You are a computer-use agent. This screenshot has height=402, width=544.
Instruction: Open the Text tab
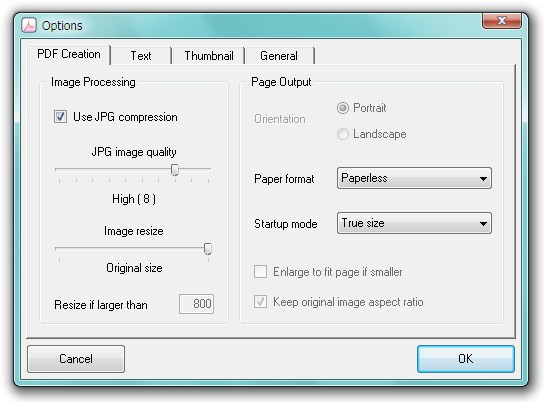(x=141, y=56)
